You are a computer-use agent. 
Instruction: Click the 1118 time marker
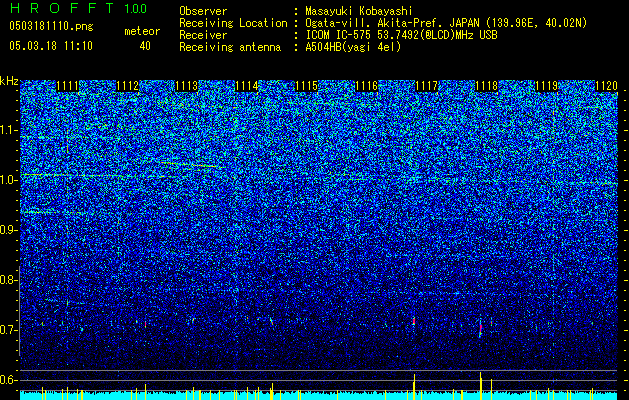(x=486, y=86)
